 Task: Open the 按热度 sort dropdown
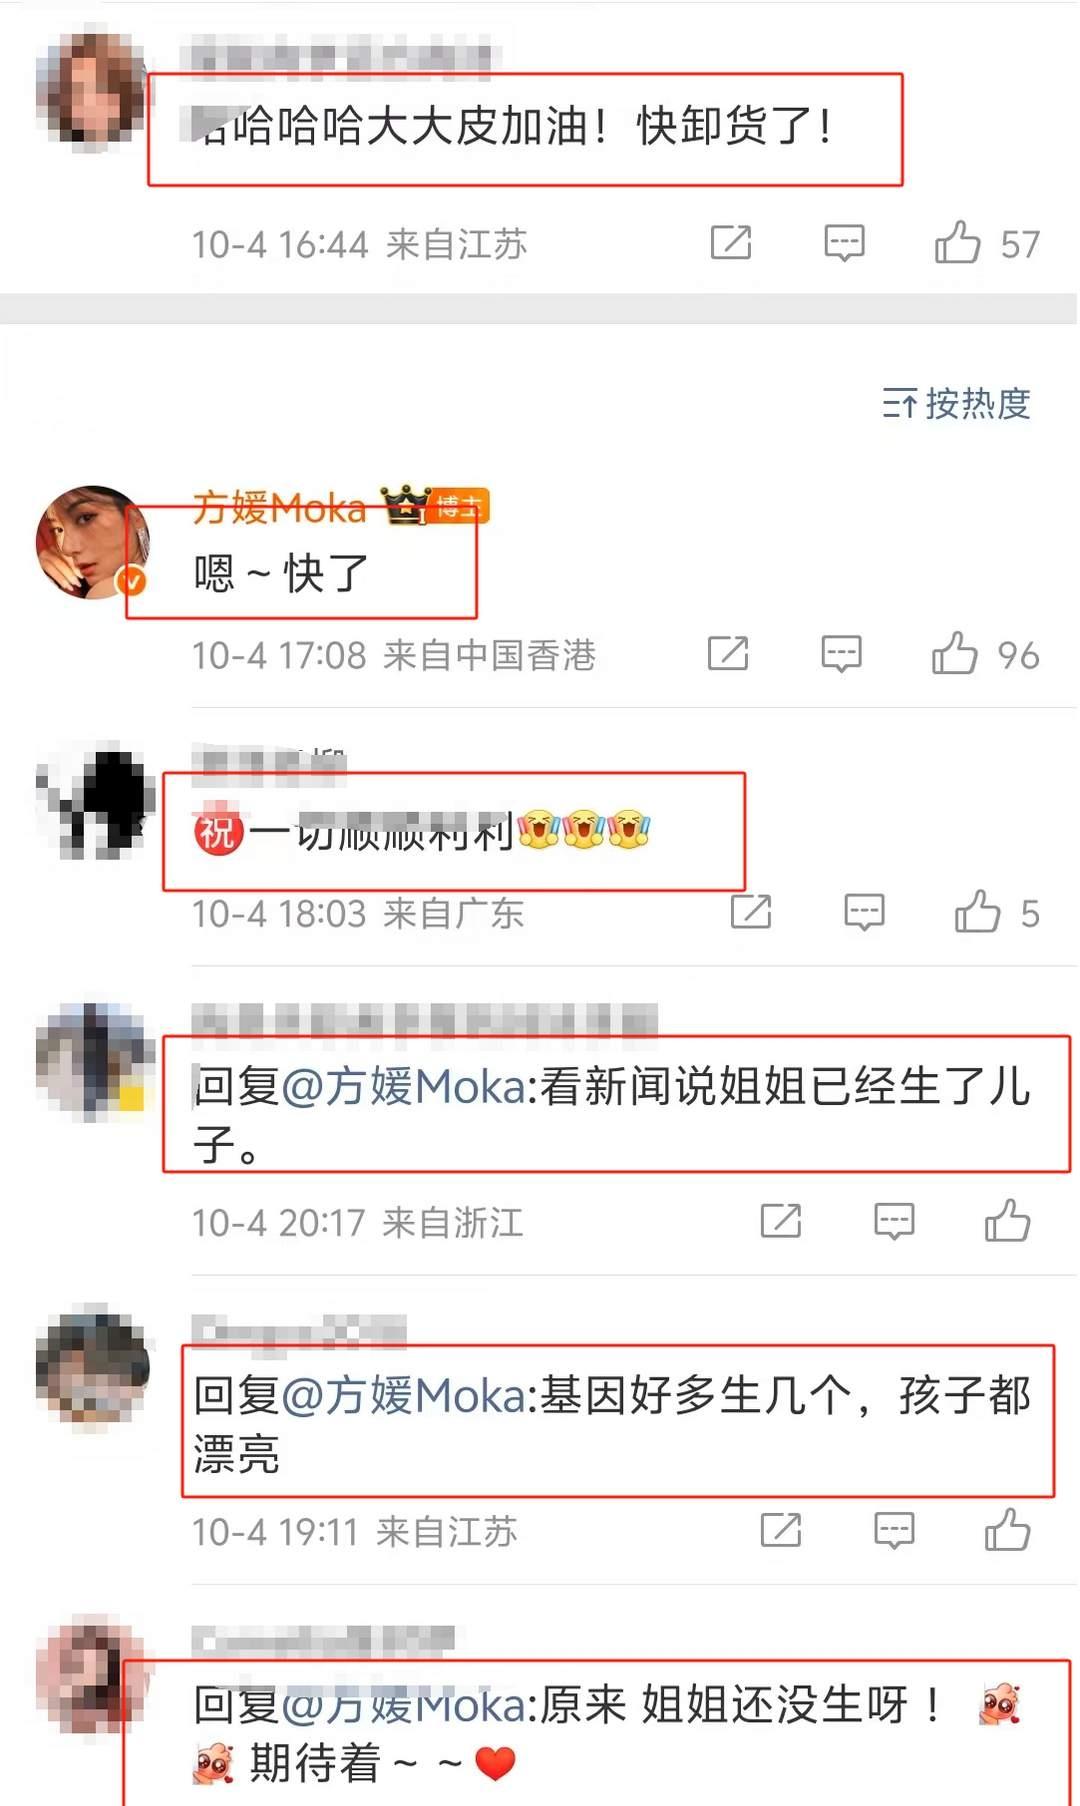click(x=956, y=404)
